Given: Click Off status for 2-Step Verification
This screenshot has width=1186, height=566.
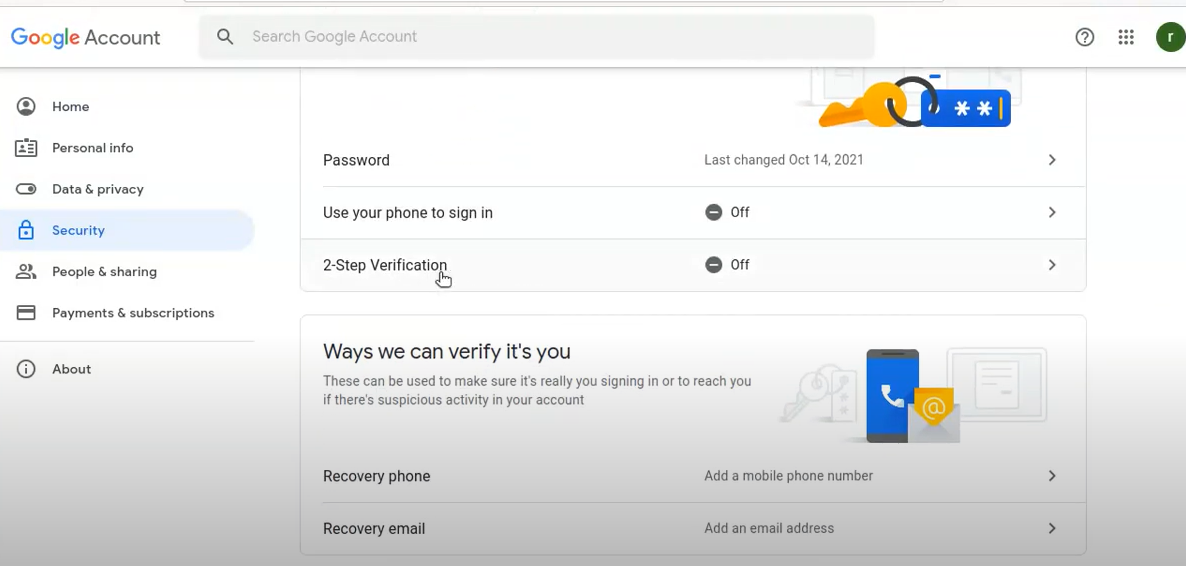Looking at the screenshot, I should tap(727, 265).
